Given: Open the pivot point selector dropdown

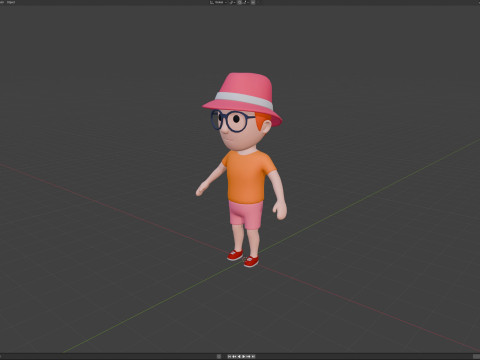Looking at the screenshot, I should (x=232, y=2).
